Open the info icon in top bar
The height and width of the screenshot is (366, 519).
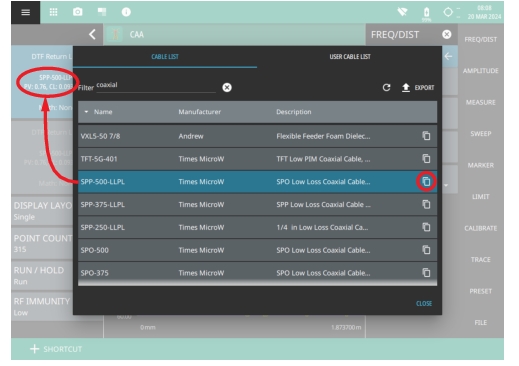point(126,12)
